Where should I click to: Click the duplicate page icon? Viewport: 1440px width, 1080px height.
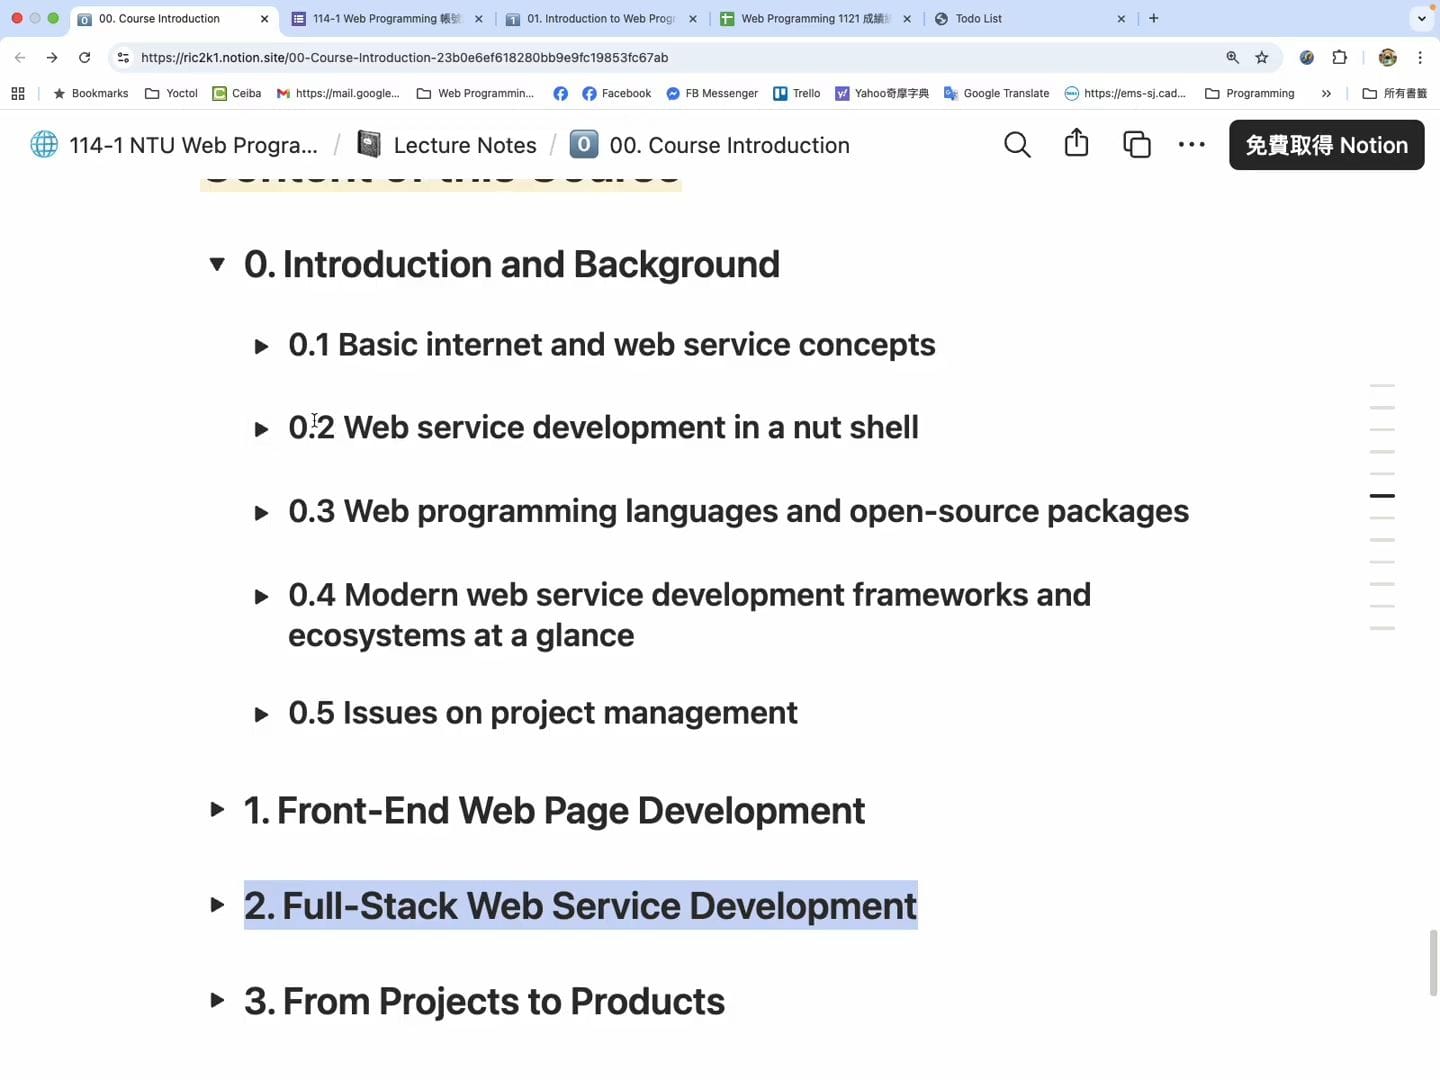point(1136,145)
